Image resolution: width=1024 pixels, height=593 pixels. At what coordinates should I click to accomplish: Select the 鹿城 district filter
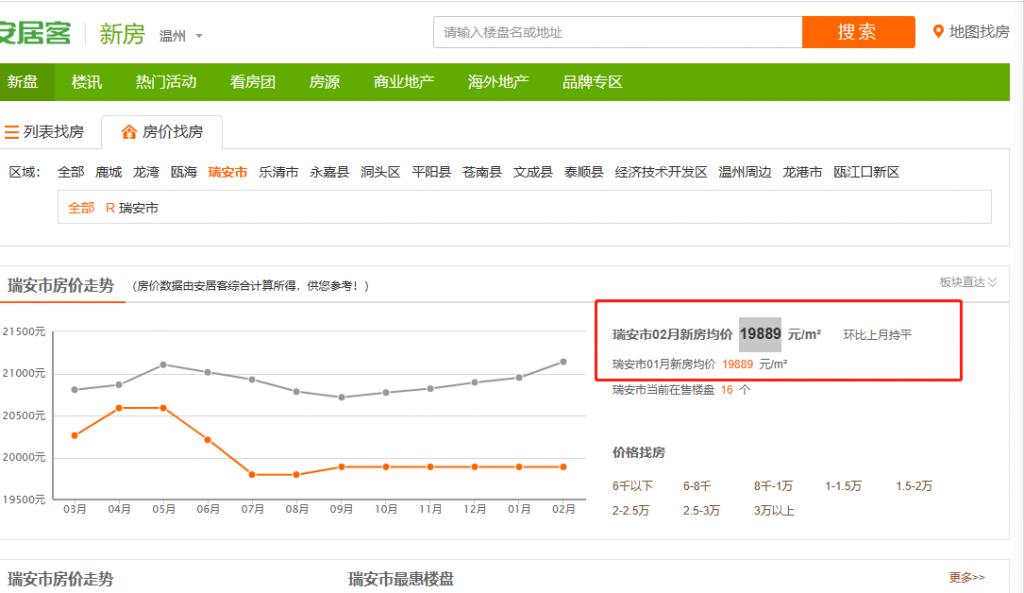(112, 171)
